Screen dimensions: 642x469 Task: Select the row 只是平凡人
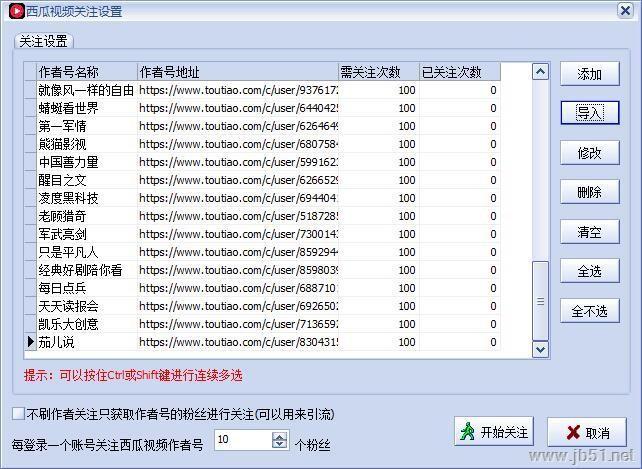pos(262,252)
